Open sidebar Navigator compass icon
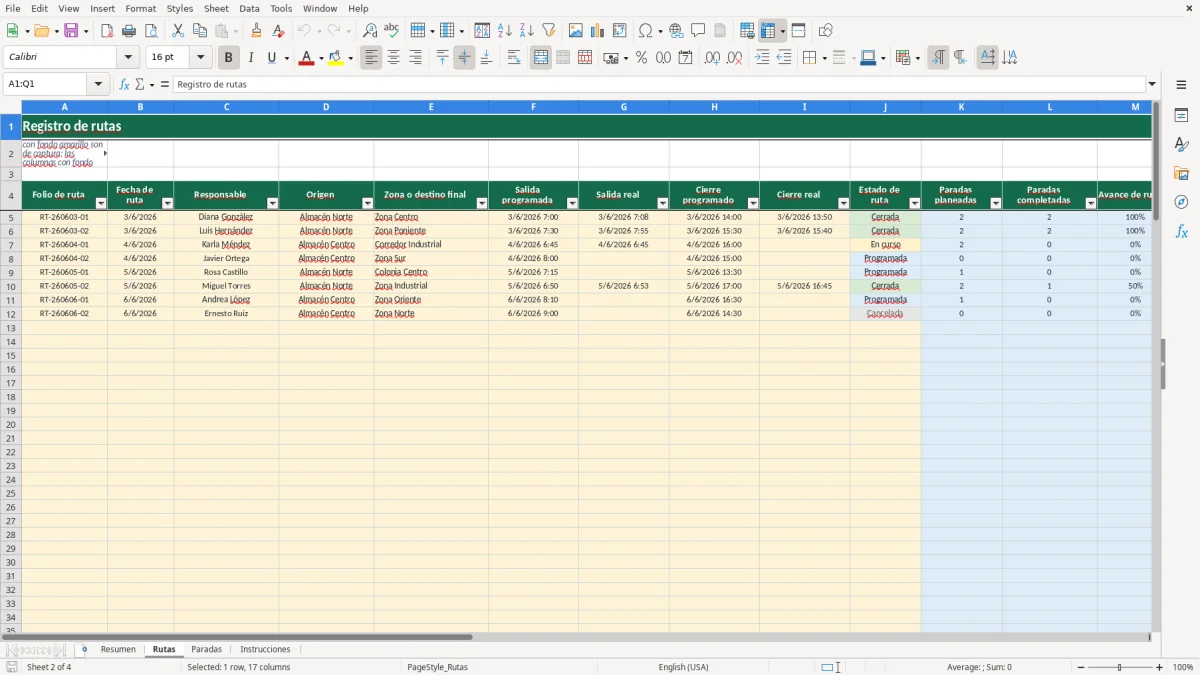 click(x=1181, y=202)
